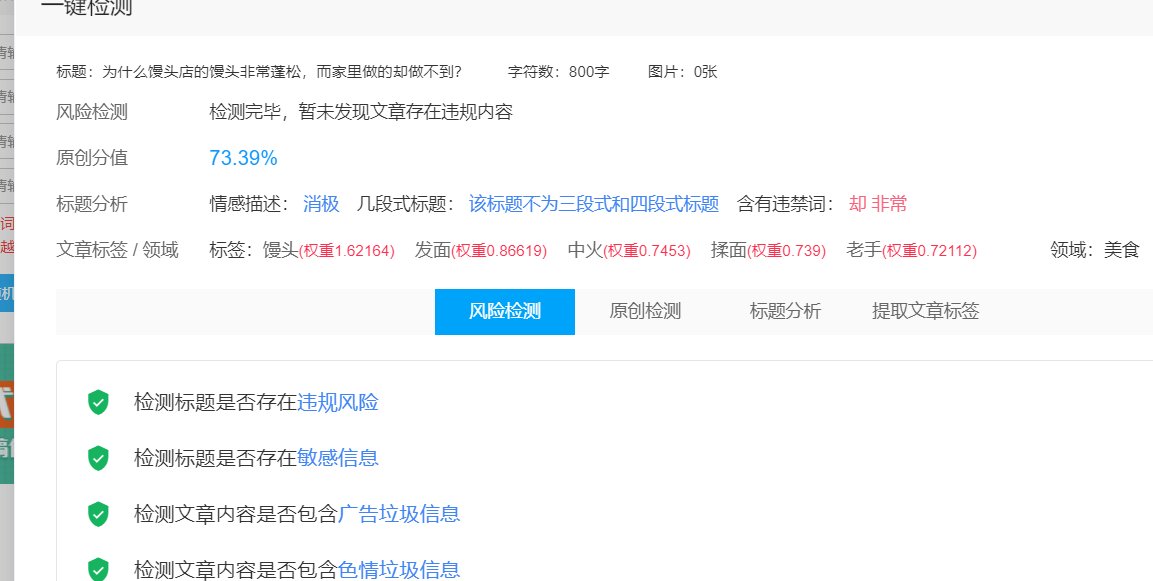This screenshot has width=1153, height=581.
Task: Open the 标题分析 tab
Action: tap(785, 311)
